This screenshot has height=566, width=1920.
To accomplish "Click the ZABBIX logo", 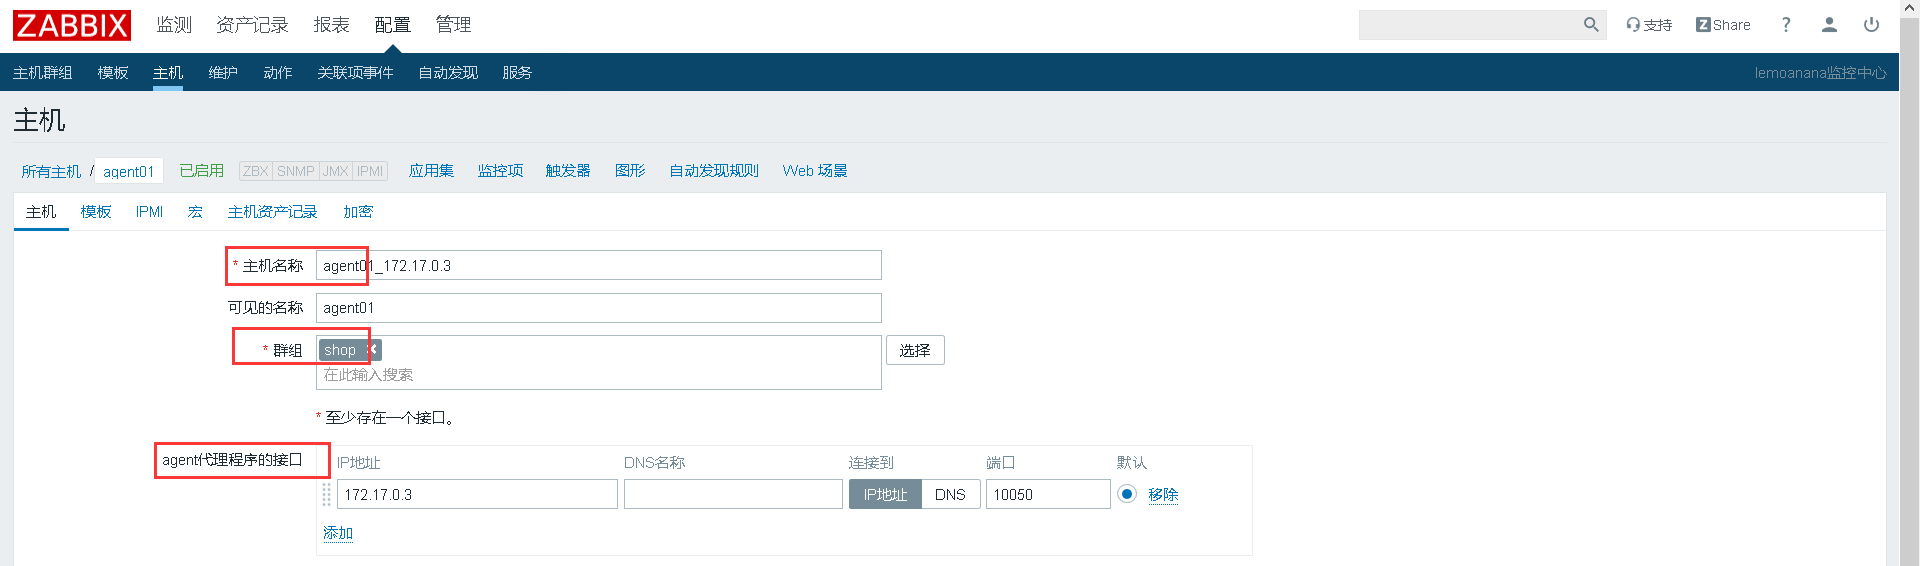I will click(72, 25).
